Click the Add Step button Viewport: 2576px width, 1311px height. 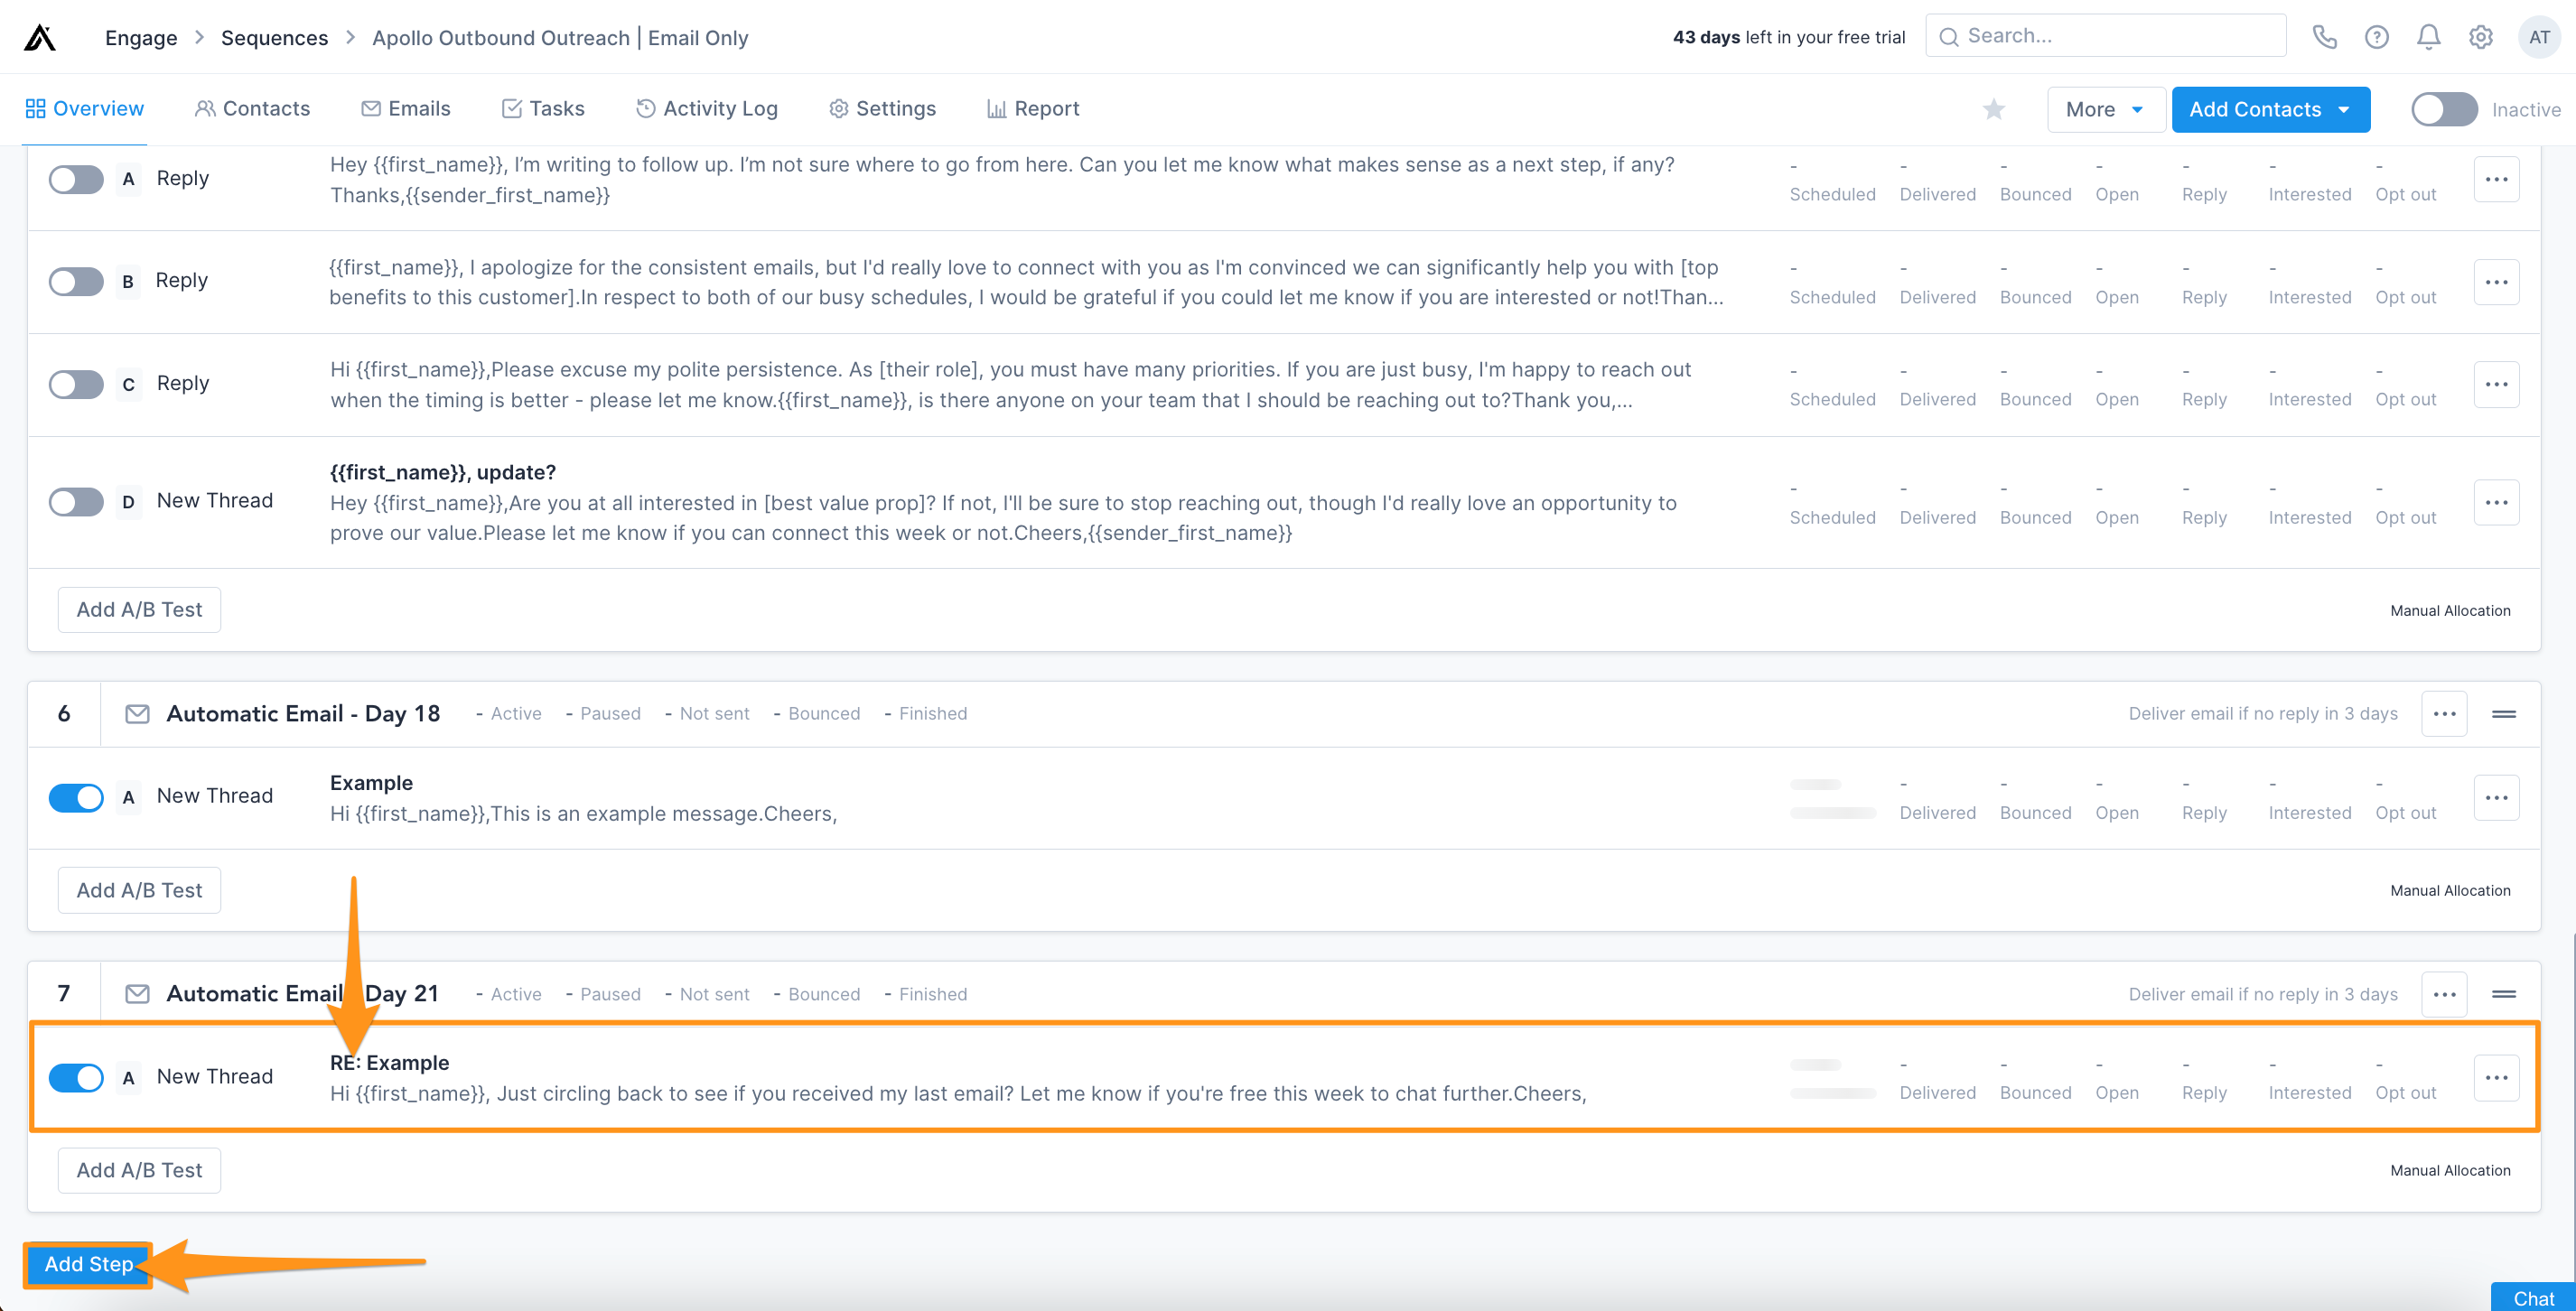tap(88, 1264)
